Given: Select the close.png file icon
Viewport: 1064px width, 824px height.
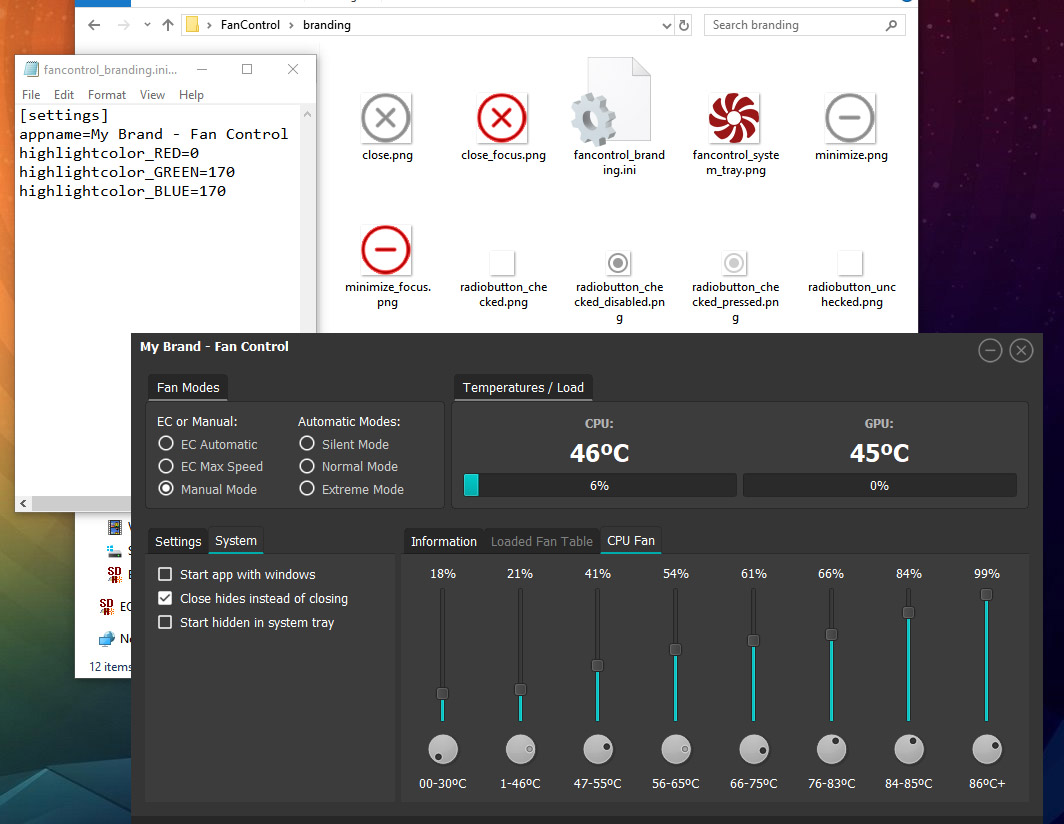Looking at the screenshot, I should 386,118.
